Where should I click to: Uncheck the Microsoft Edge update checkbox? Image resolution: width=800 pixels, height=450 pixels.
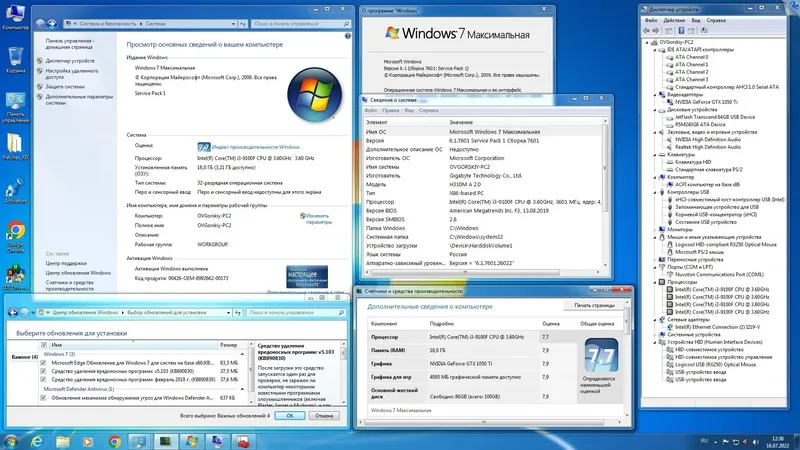click(x=43, y=363)
